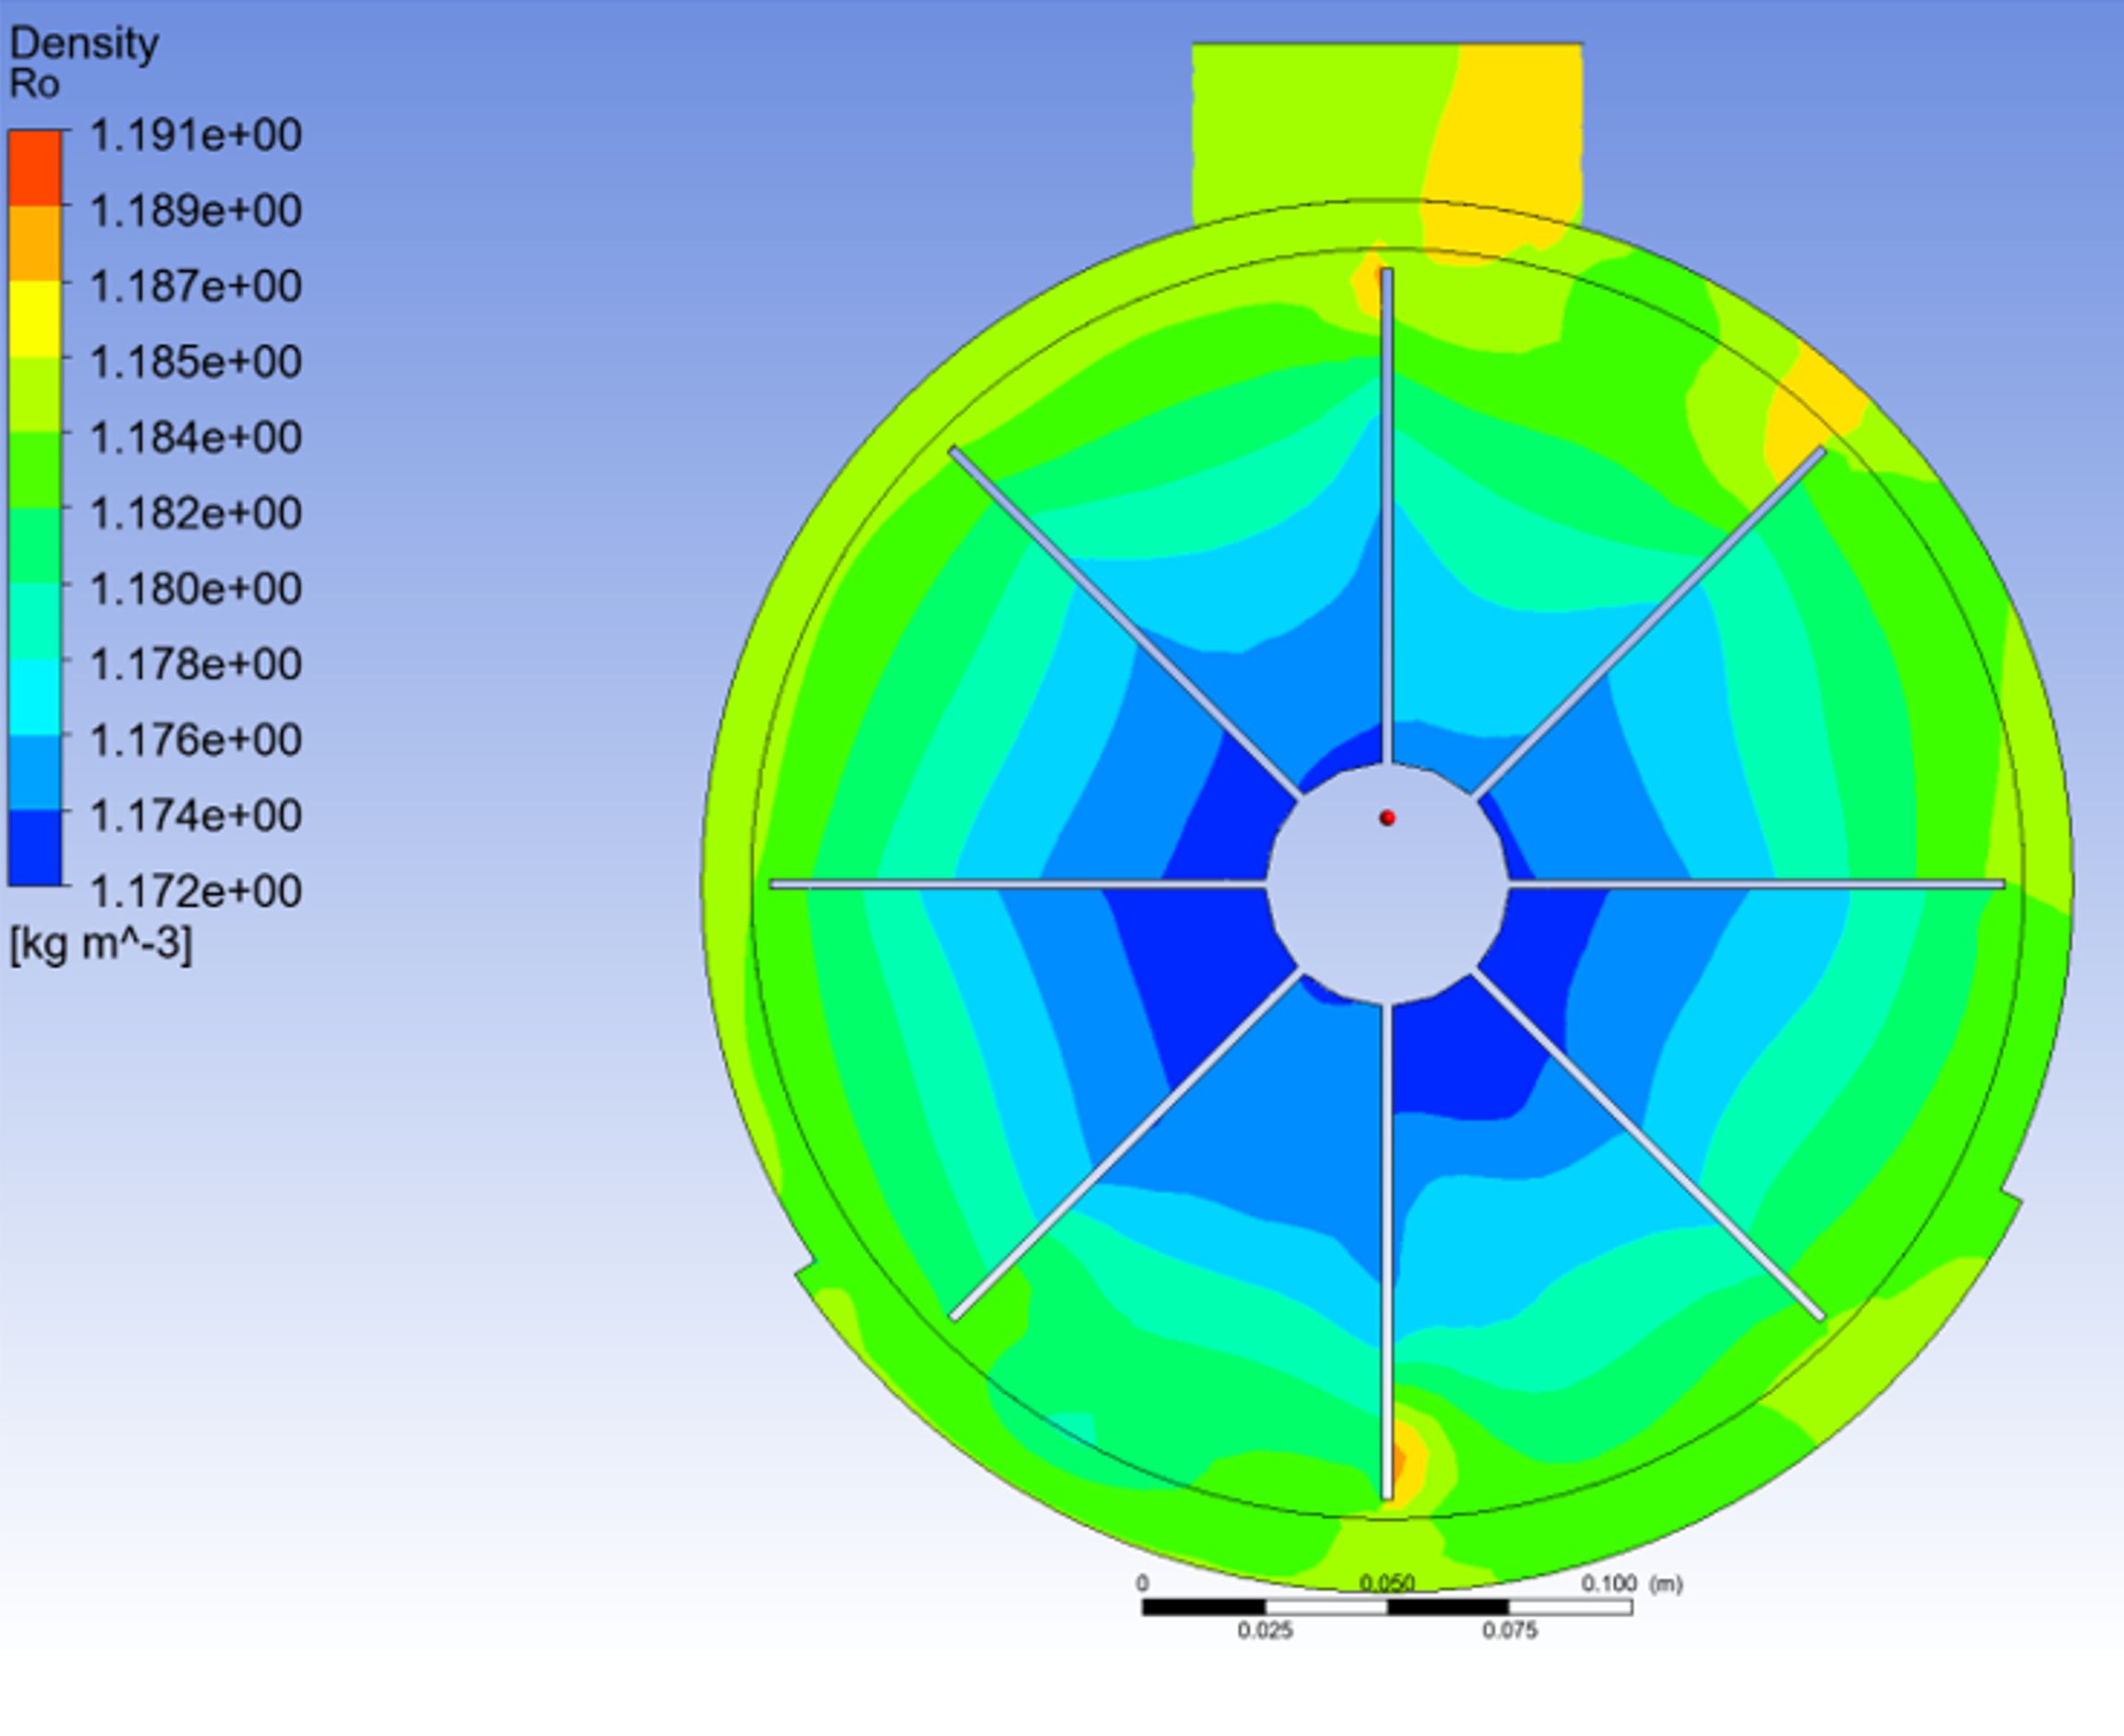The height and width of the screenshot is (1736, 2124).
Task: Select the 1.191e+00 legend maximum label
Action: point(195,135)
